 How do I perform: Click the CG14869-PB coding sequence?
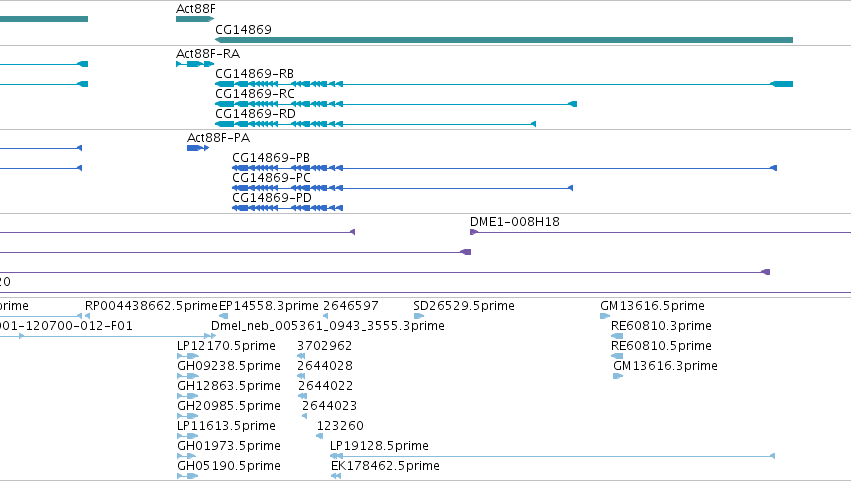(505, 168)
